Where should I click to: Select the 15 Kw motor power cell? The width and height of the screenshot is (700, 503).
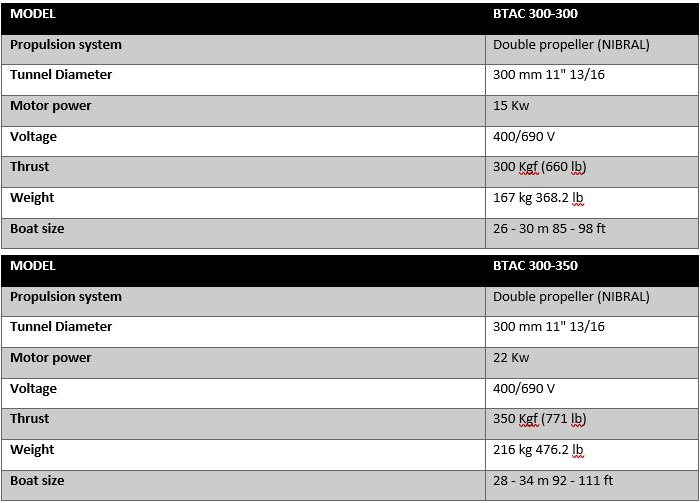[x=511, y=106]
